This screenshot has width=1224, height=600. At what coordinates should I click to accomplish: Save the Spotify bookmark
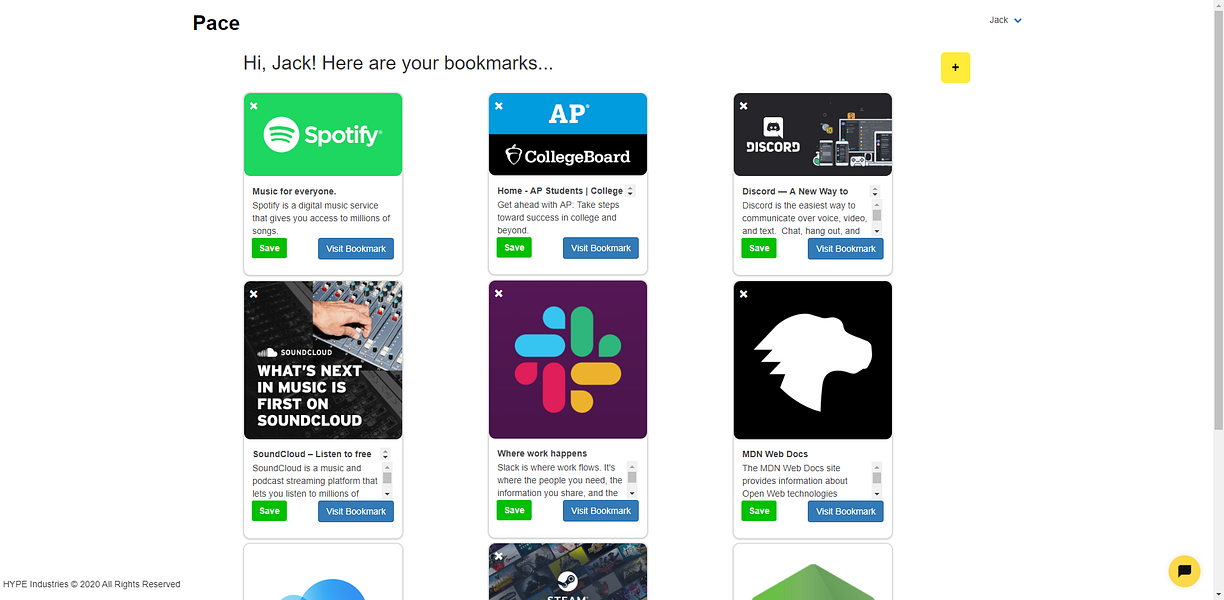269,248
